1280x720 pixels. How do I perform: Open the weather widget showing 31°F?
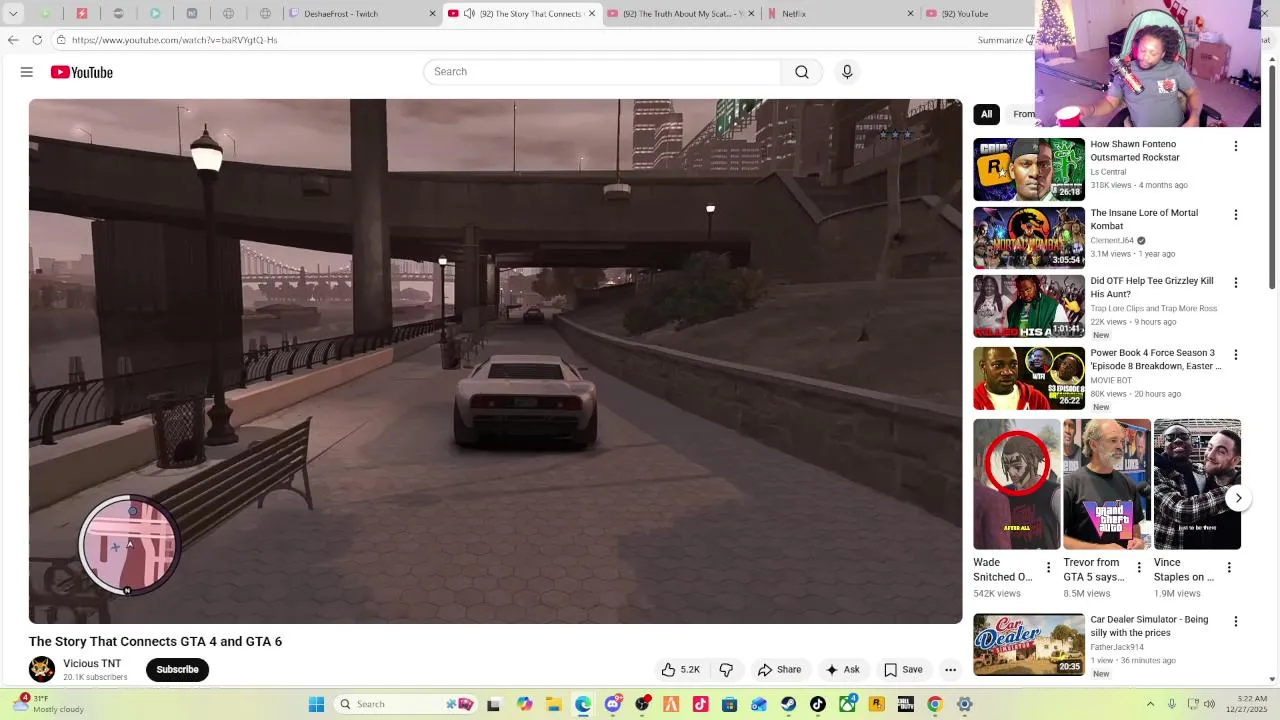point(48,704)
